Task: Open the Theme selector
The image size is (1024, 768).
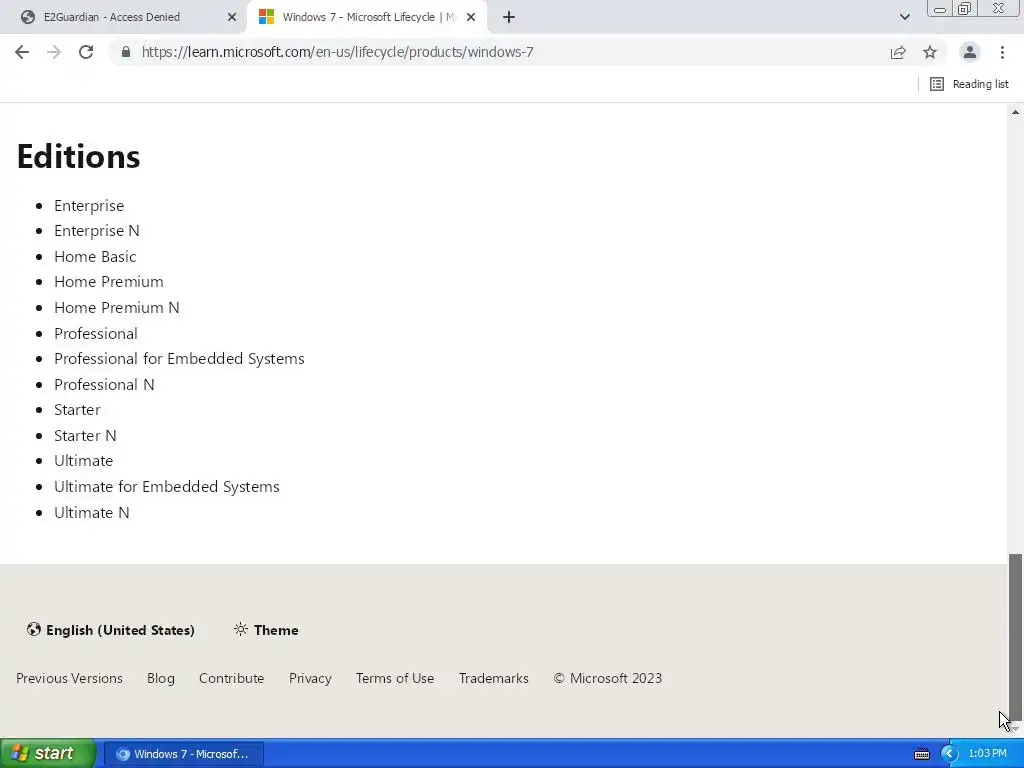Action: (x=266, y=630)
